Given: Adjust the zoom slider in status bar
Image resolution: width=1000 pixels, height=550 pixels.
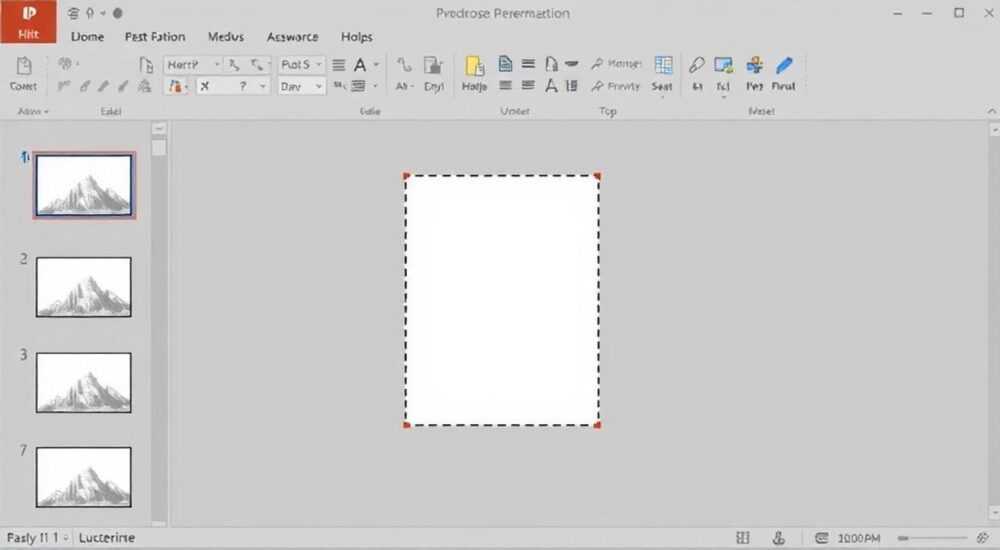Looking at the screenshot, I should coord(933,539).
